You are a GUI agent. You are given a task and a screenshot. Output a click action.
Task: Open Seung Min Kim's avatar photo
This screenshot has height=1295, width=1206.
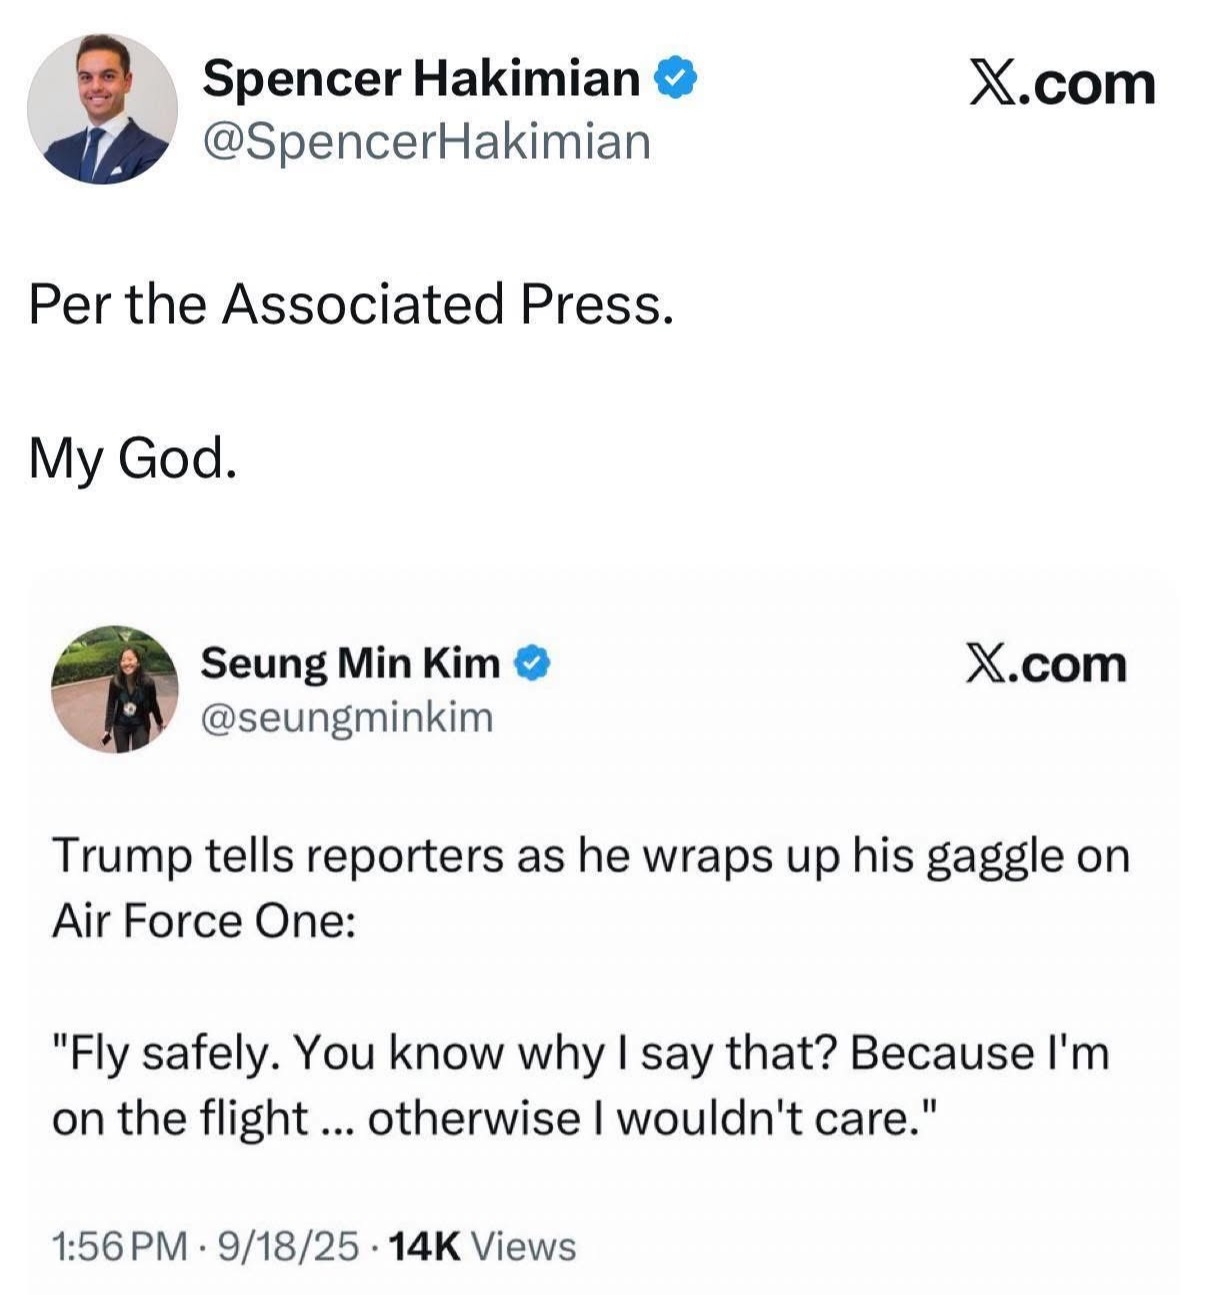[114, 689]
